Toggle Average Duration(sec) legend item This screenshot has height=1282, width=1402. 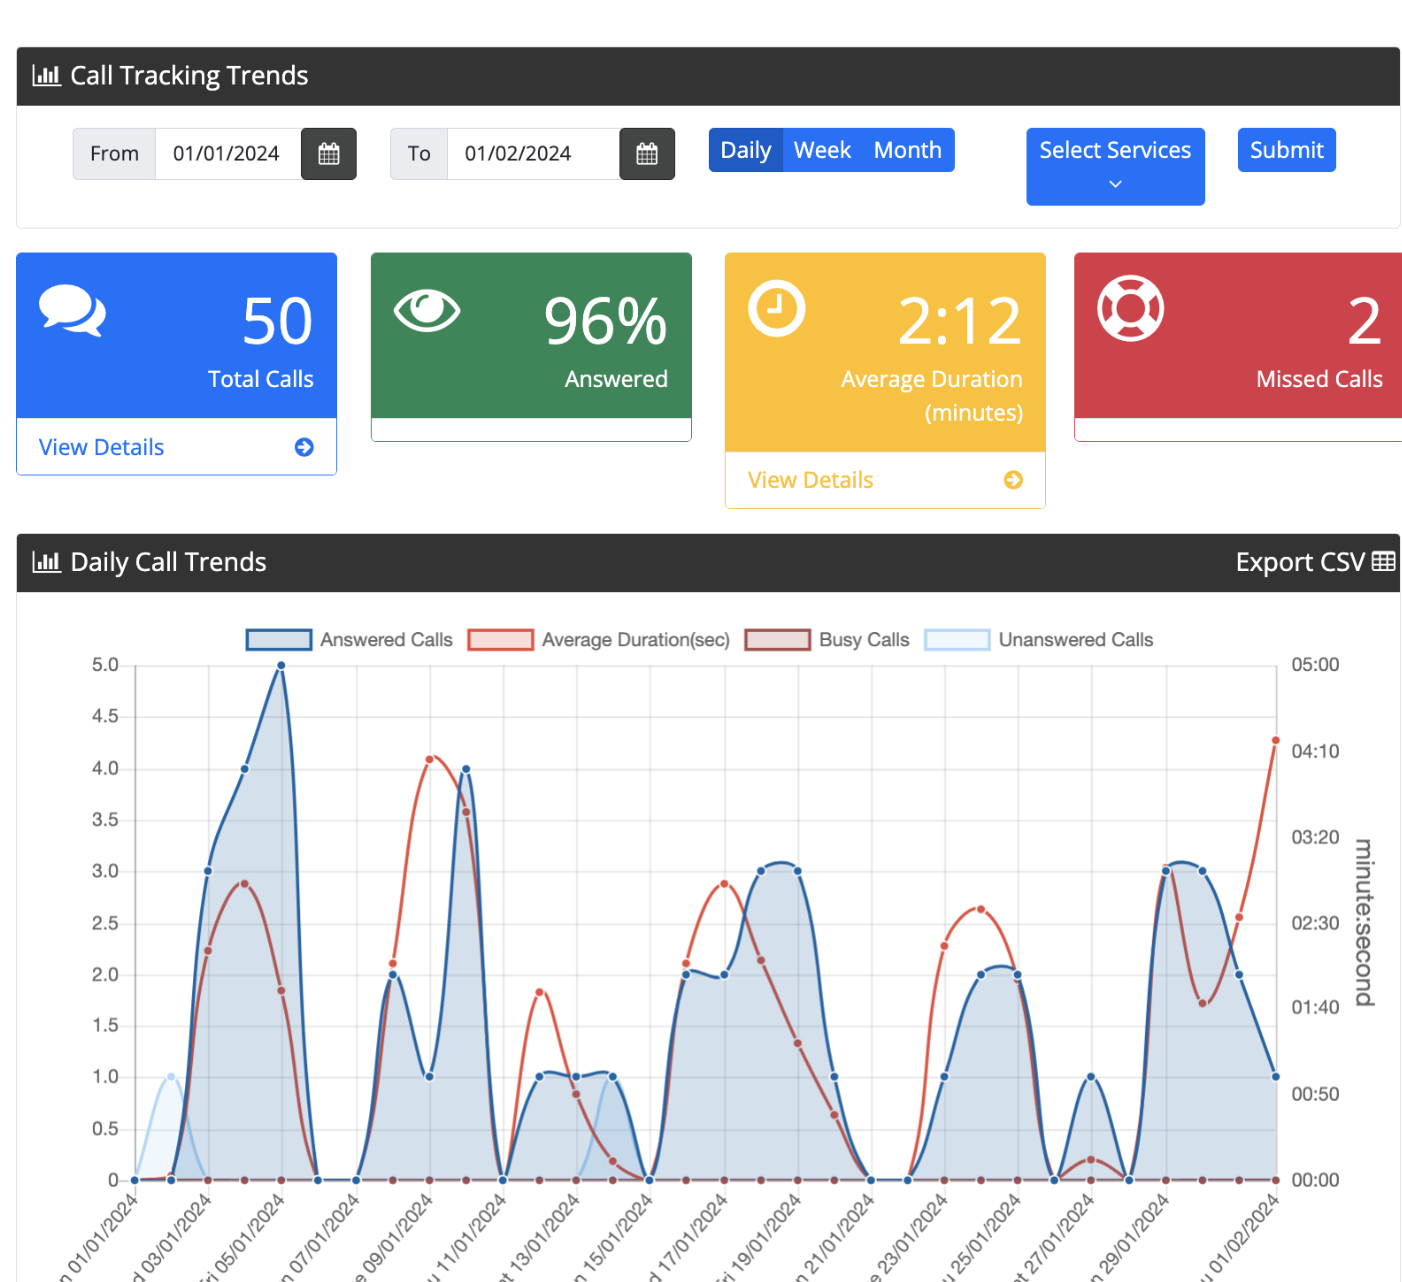[x=500, y=640]
